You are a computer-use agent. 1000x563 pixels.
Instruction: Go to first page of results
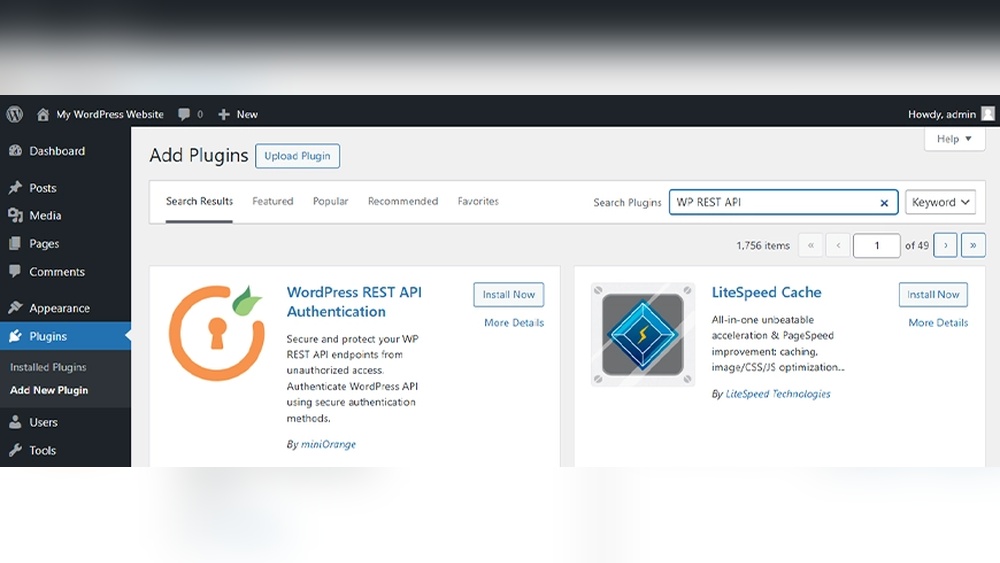pos(811,245)
